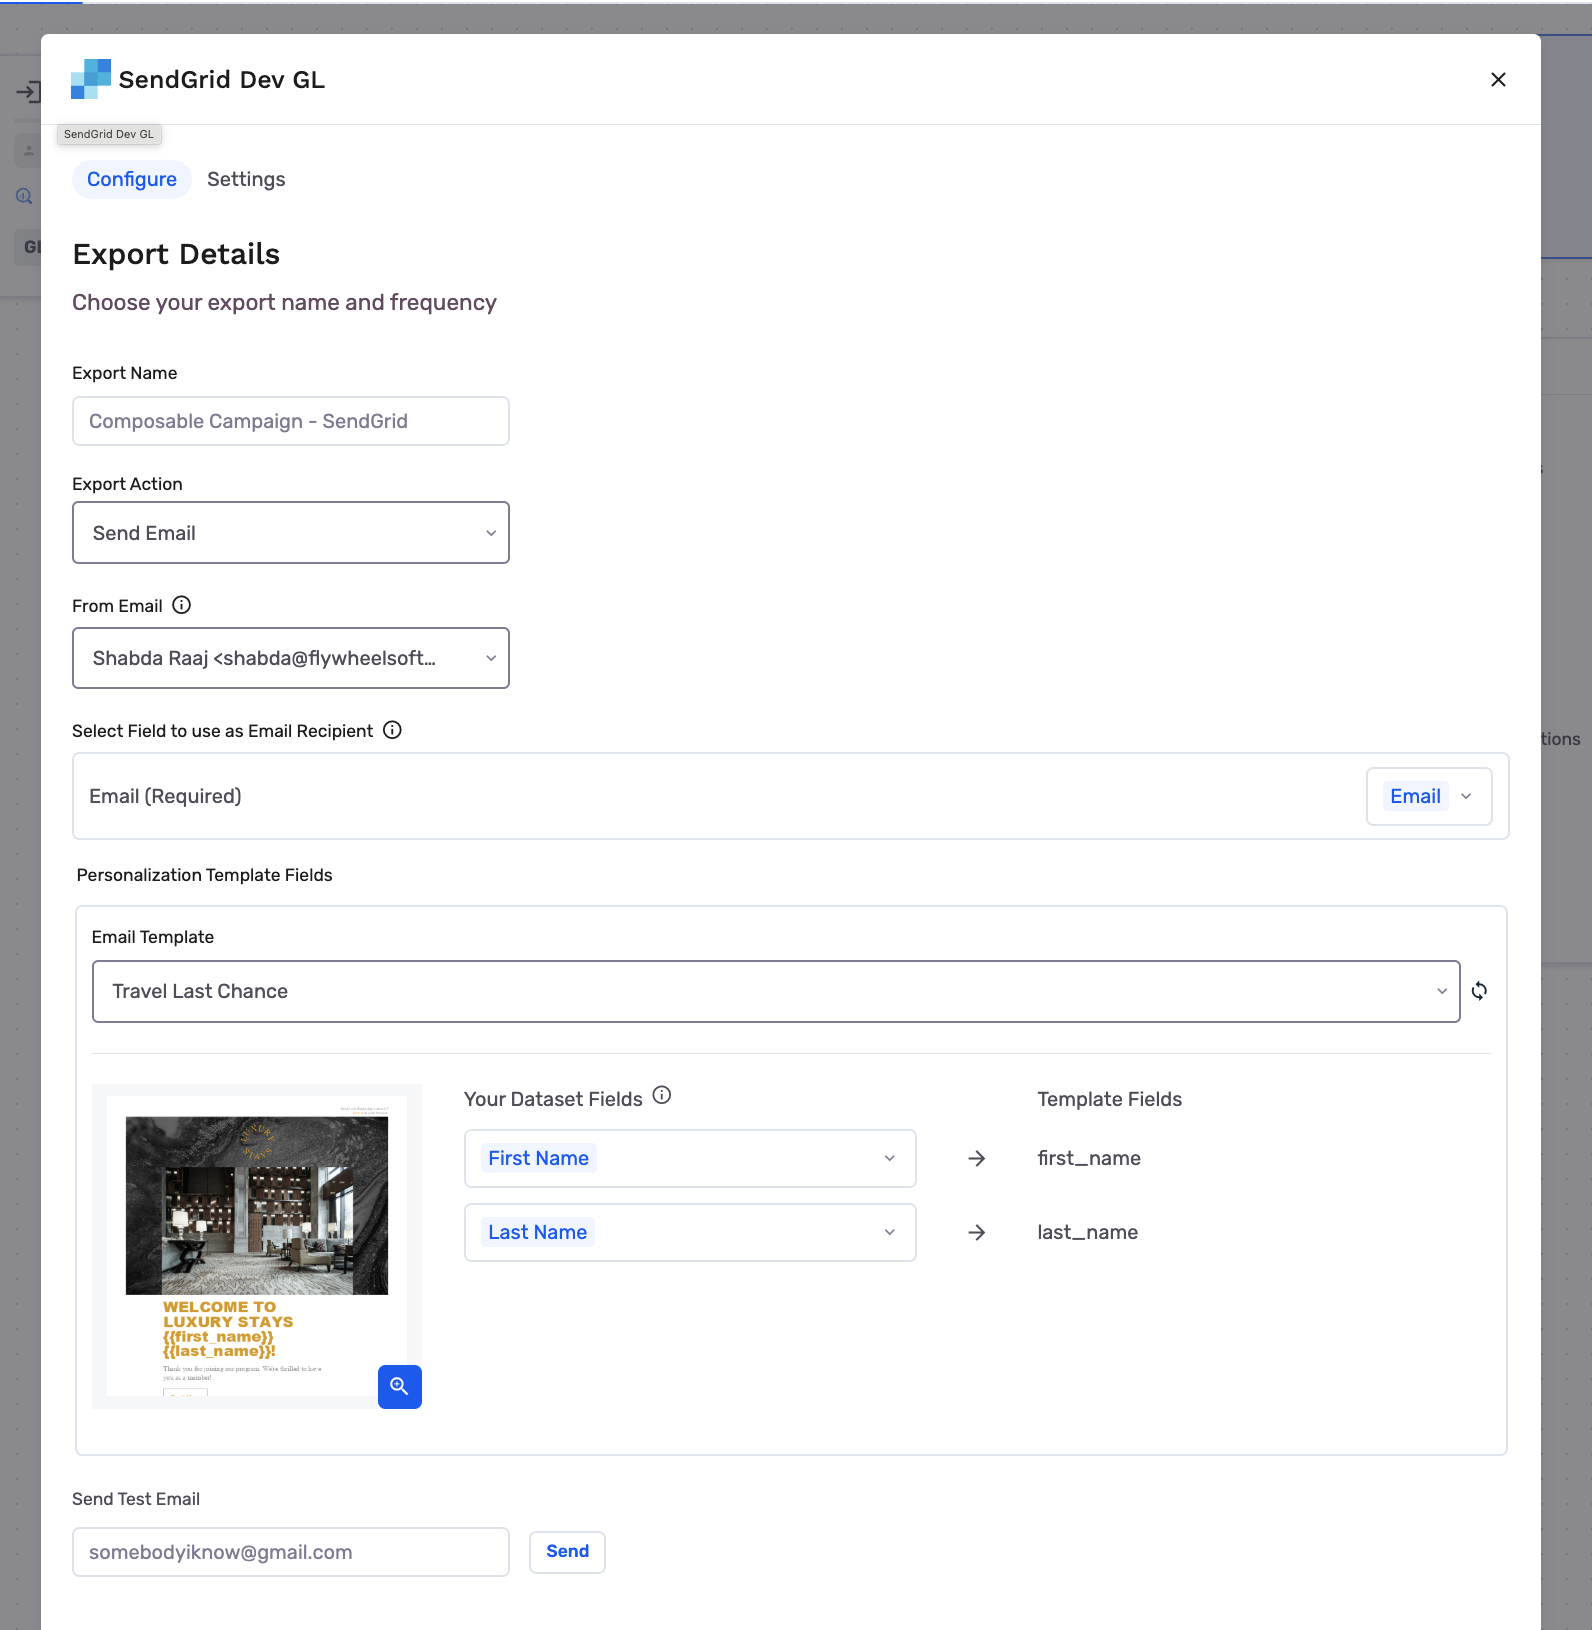Open the Export Action dropdown
This screenshot has width=1592, height=1630.
pyautogui.click(x=291, y=533)
